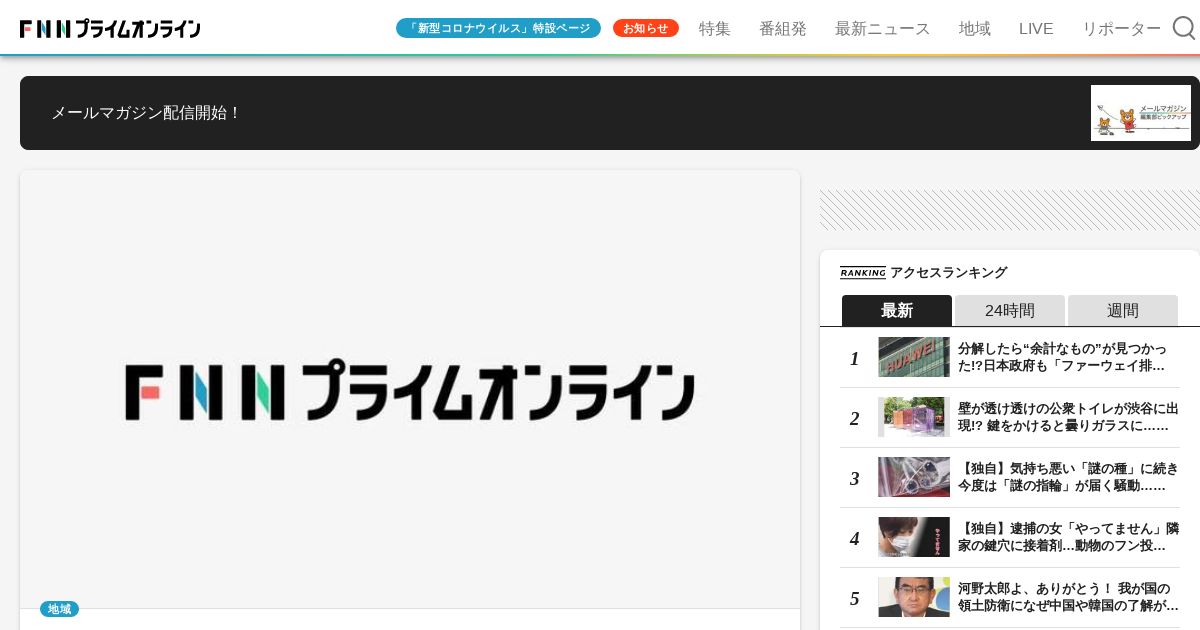1200x630 pixels.
Task: Click rank number 3
Action: coord(854,478)
